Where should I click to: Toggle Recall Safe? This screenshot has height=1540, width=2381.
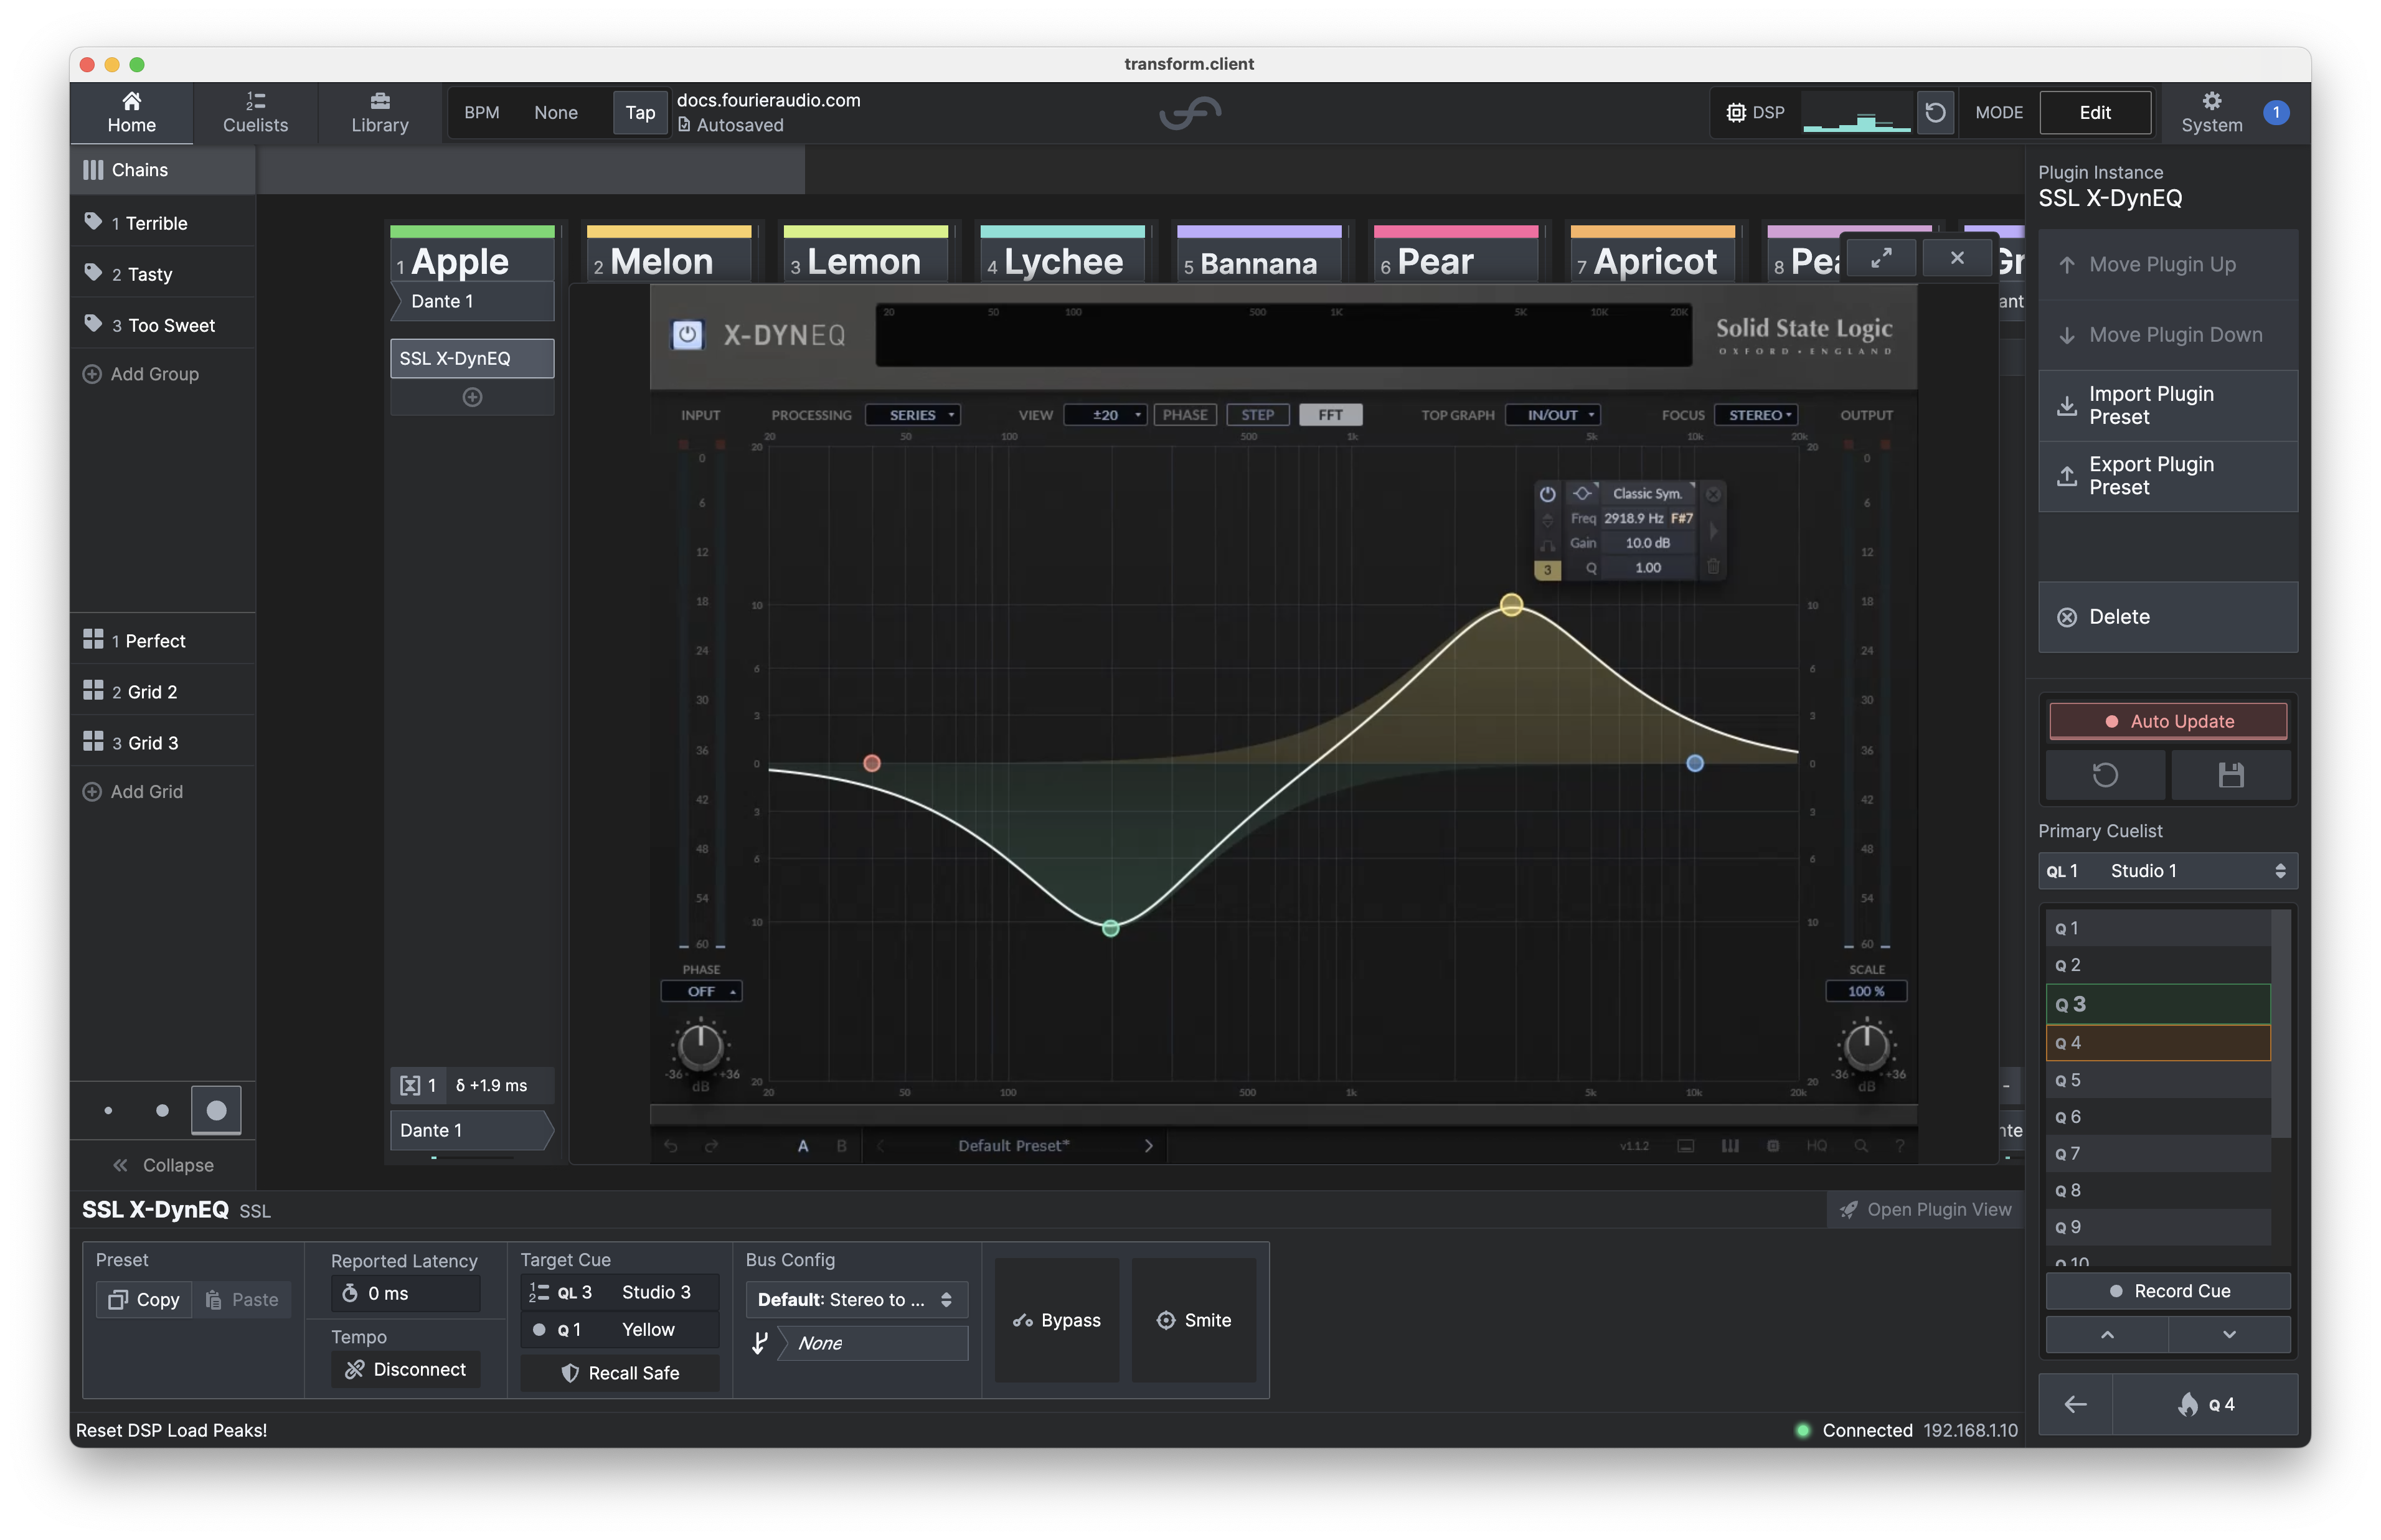pyautogui.click(x=620, y=1373)
